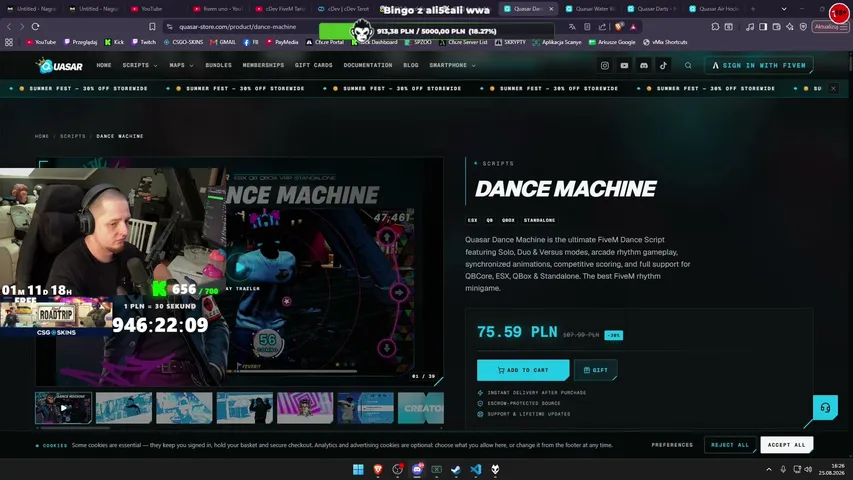The width and height of the screenshot is (853, 480).
Task: Click Sign In With FiveM
Action: point(759,65)
